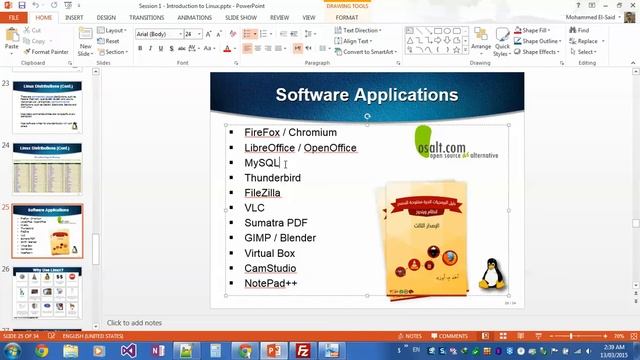Click to add notes field
Image resolution: width=640 pixels, height=360 pixels.
click(x=134, y=323)
